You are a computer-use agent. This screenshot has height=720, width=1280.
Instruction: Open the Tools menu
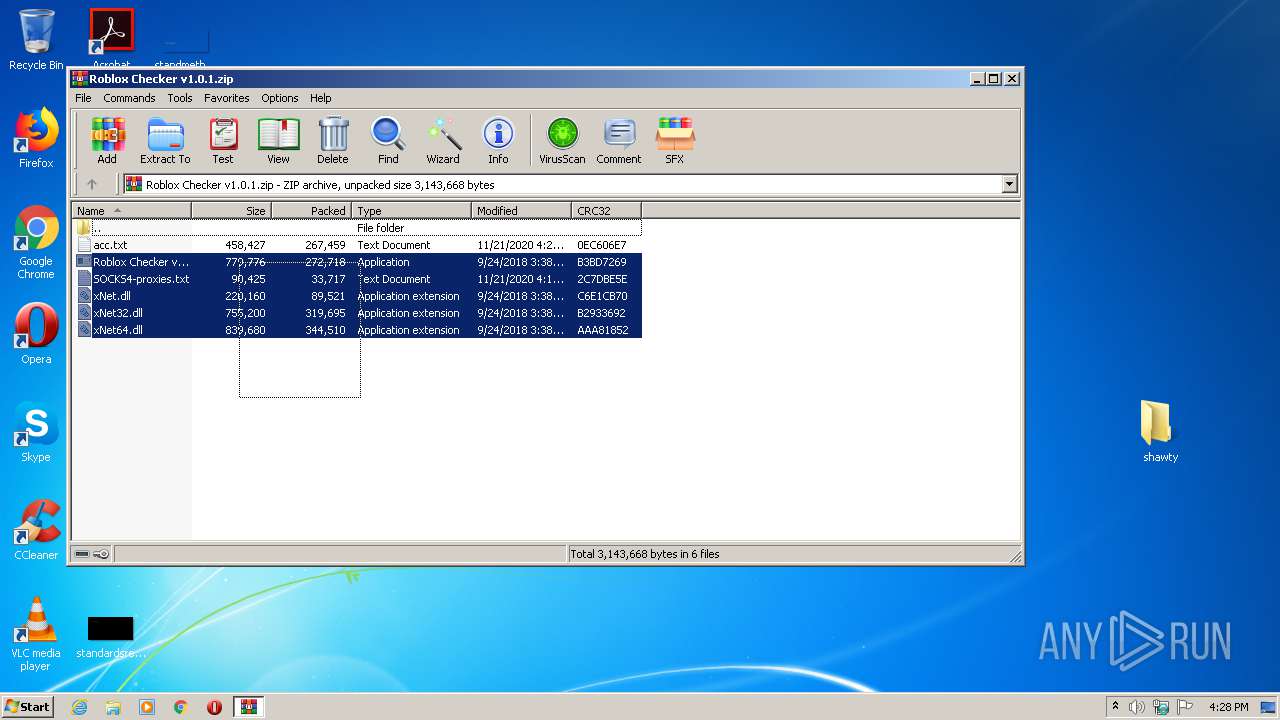180,98
